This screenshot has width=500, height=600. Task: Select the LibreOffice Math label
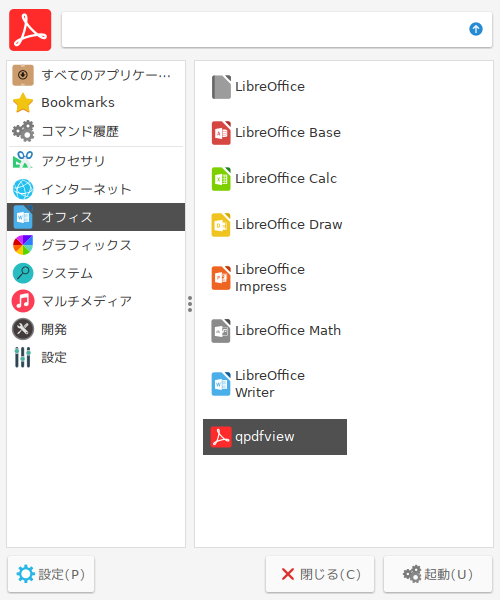288,330
